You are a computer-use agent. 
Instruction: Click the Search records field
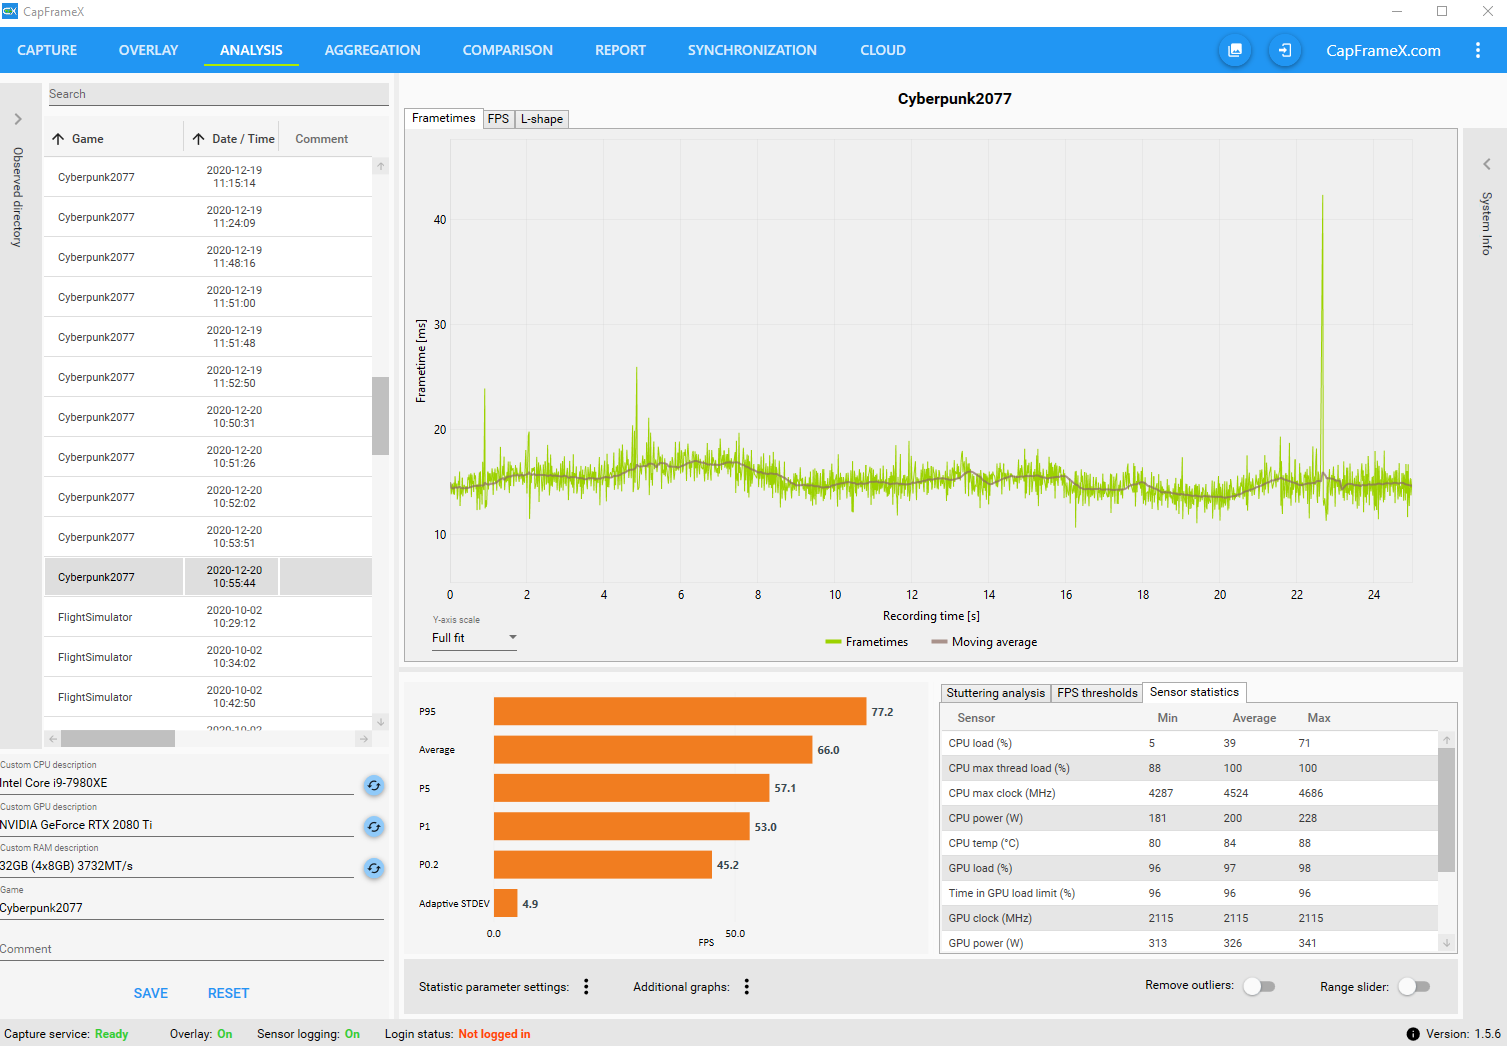tap(218, 94)
